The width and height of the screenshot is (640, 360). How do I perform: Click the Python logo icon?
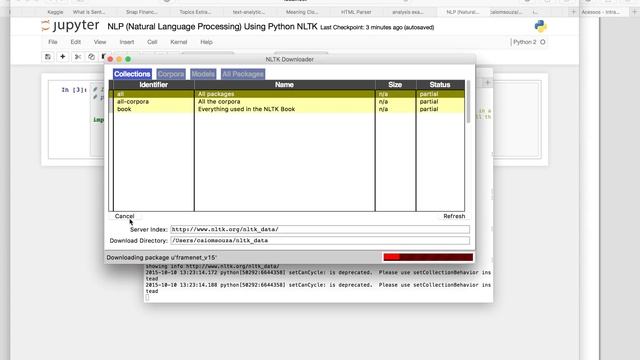(x=540, y=26)
